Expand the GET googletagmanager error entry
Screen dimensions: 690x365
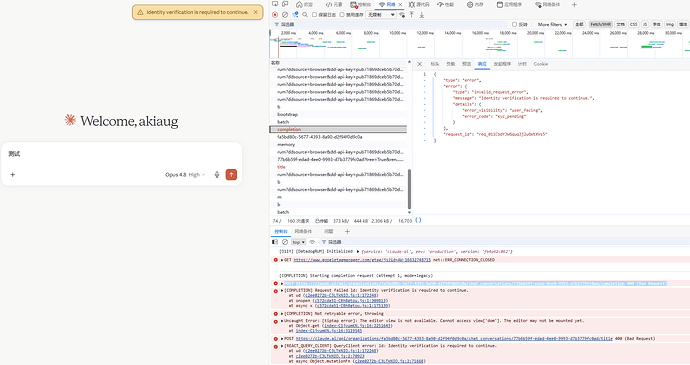click(x=282, y=260)
